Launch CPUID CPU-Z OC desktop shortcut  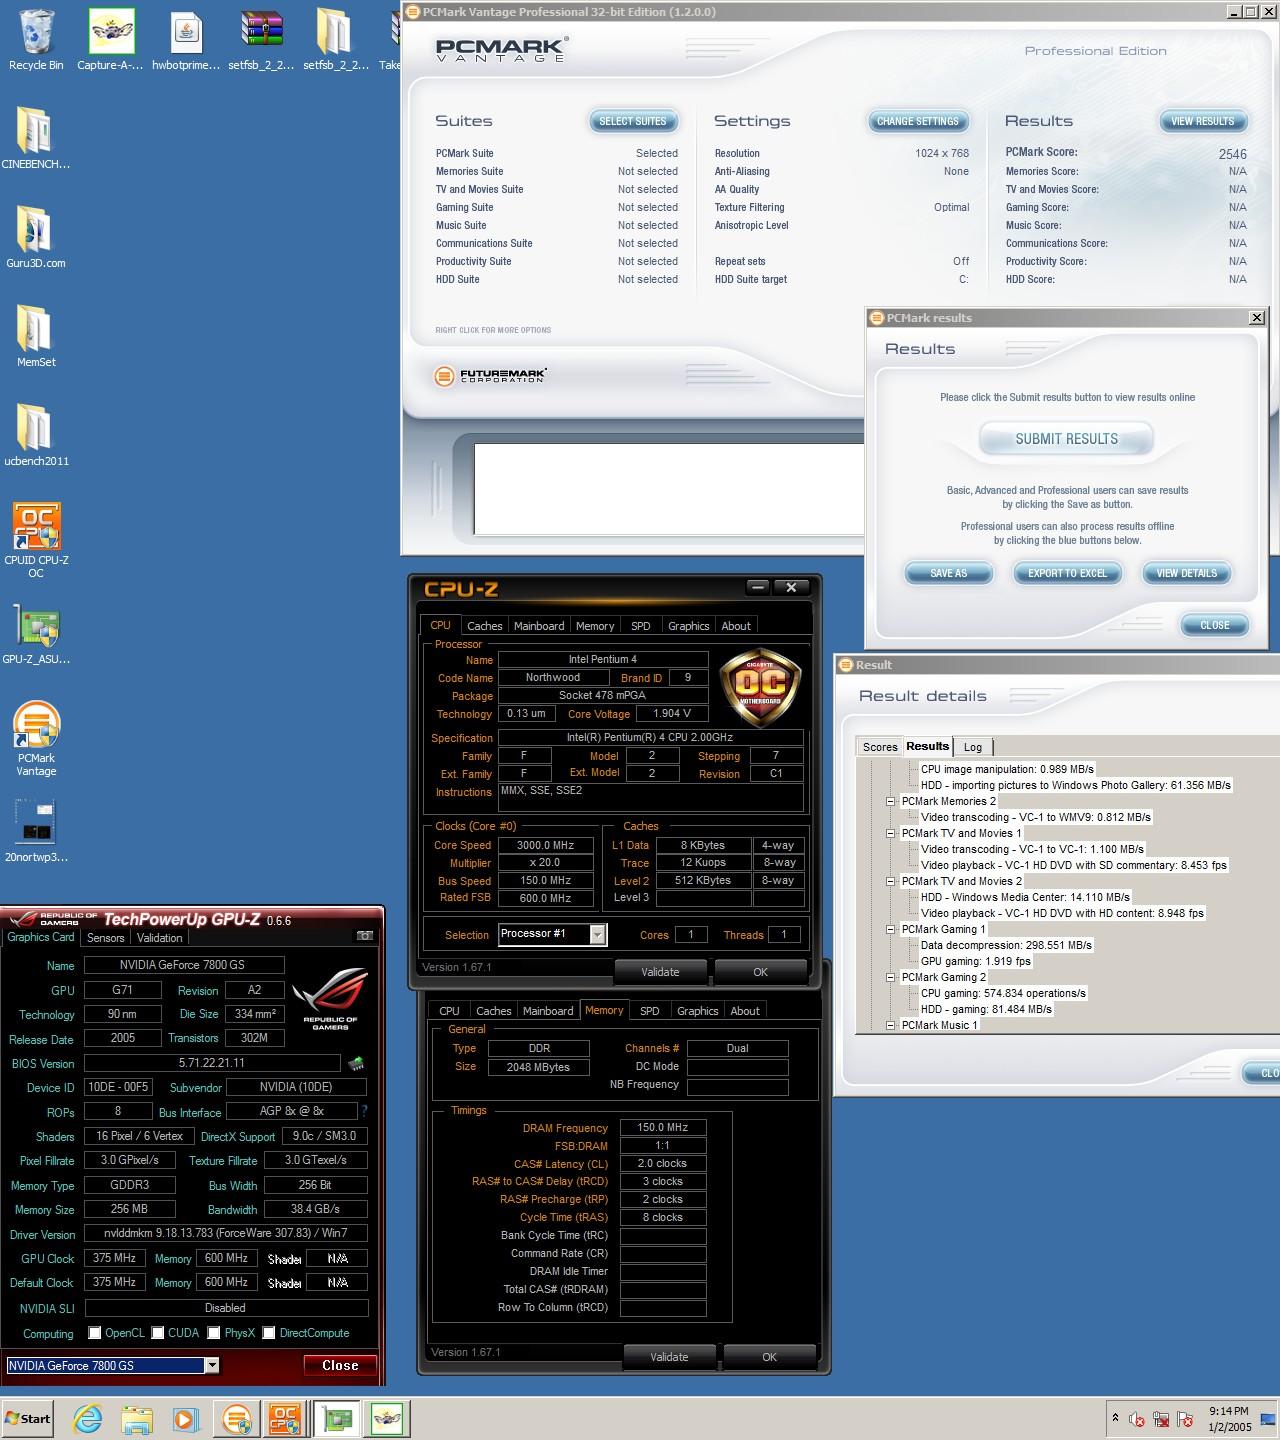pos(36,540)
